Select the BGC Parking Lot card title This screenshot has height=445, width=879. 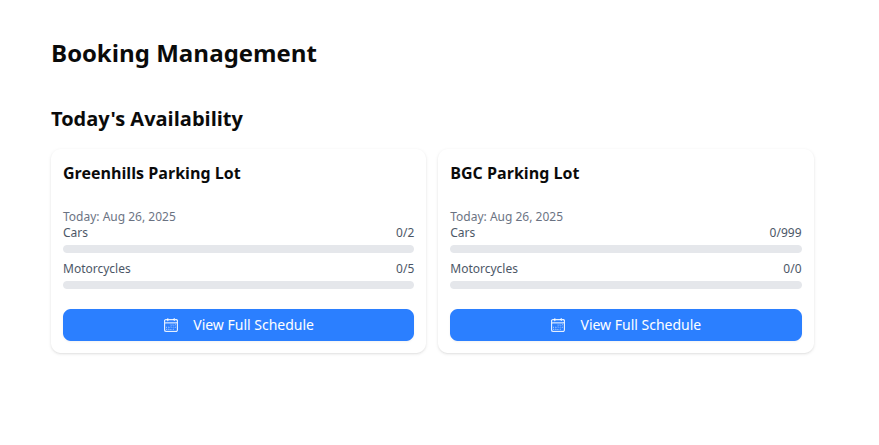coord(514,173)
